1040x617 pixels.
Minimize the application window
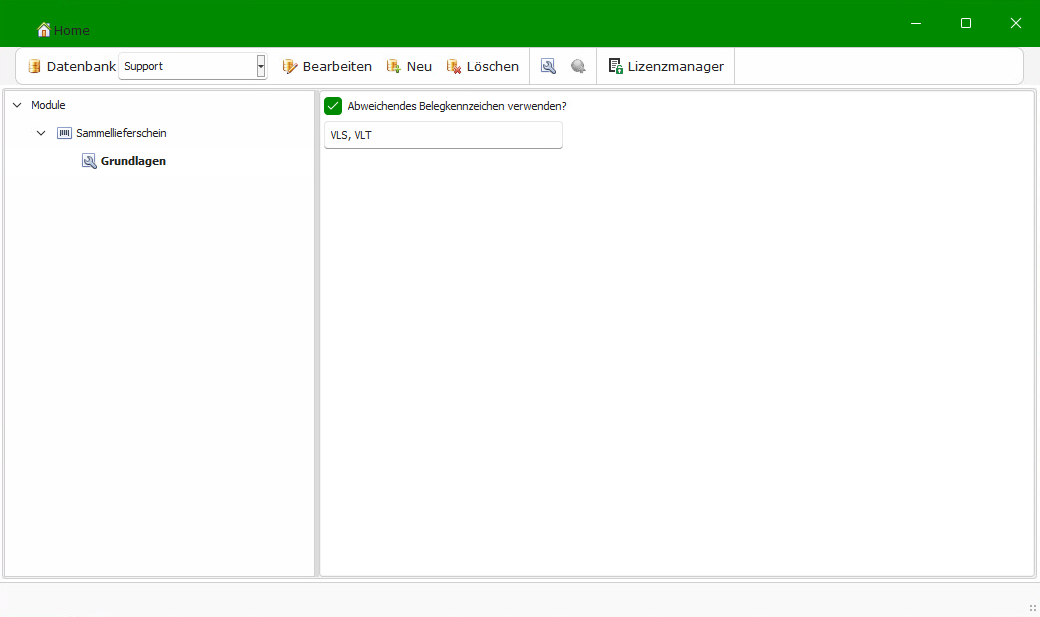[916, 23]
